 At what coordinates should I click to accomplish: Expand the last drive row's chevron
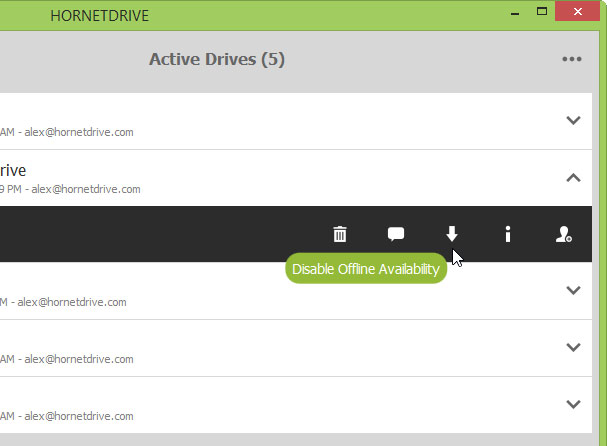[573, 404]
